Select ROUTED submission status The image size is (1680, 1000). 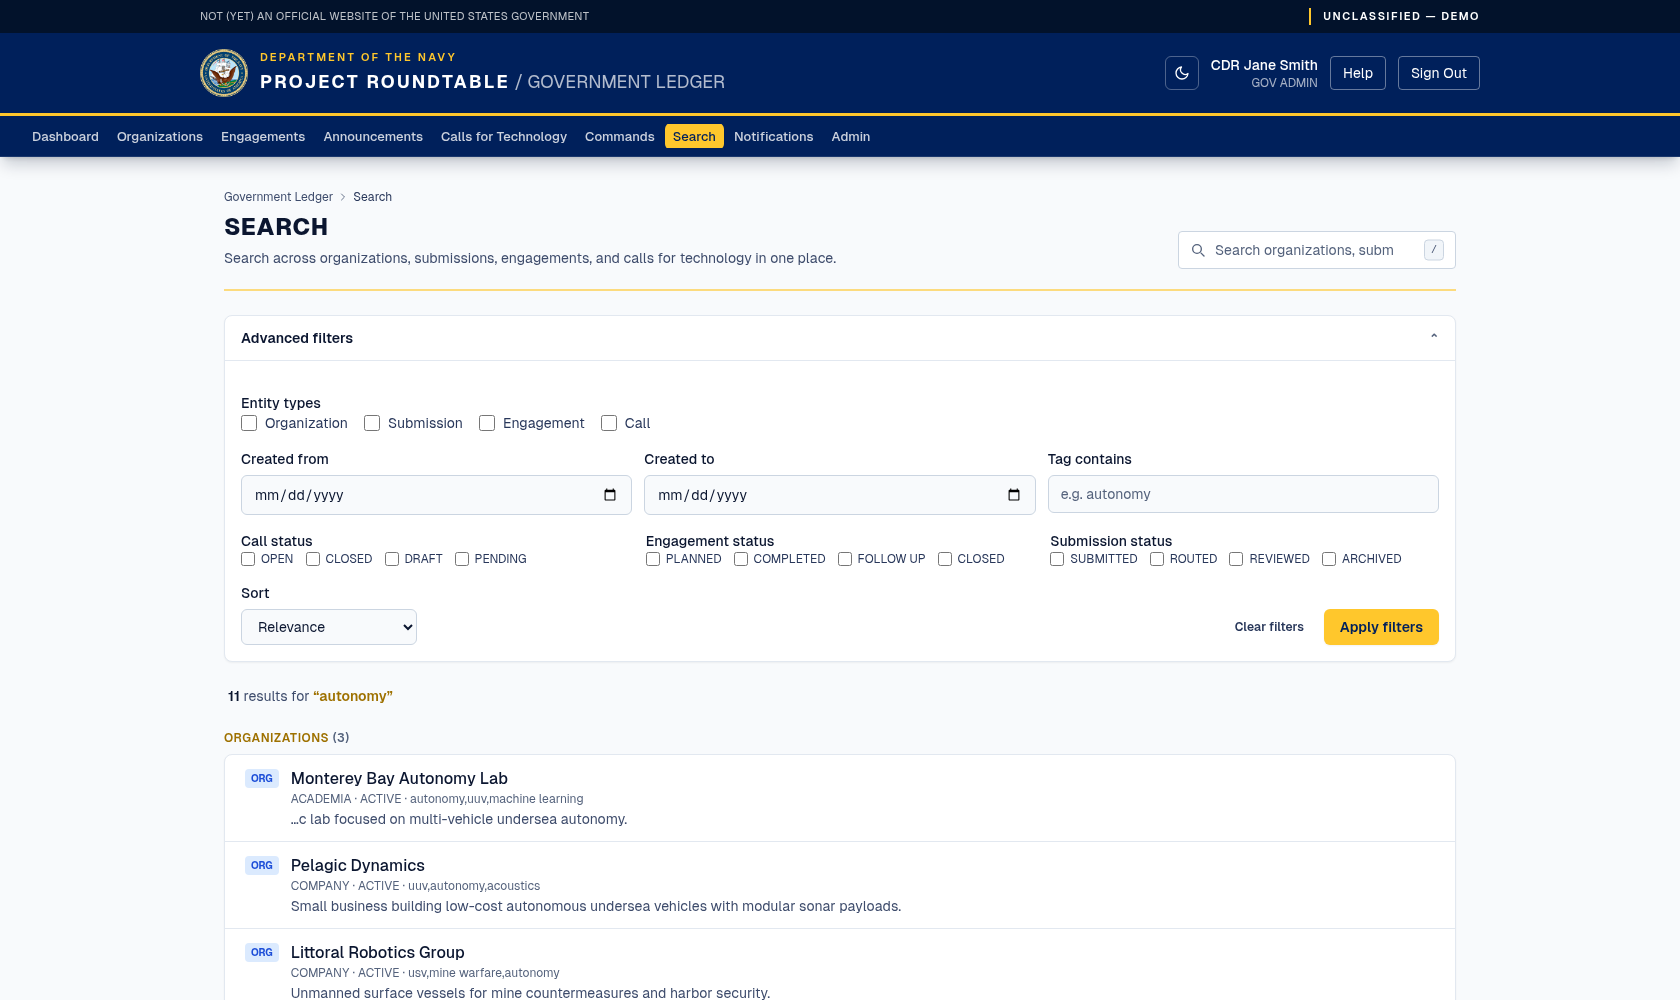coord(1157,559)
